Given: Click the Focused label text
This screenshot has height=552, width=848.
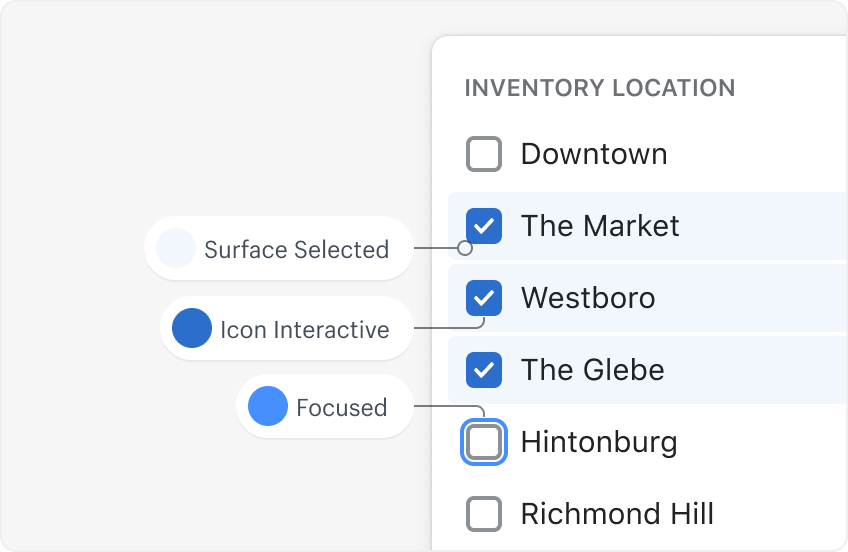Looking at the screenshot, I should 341,407.
